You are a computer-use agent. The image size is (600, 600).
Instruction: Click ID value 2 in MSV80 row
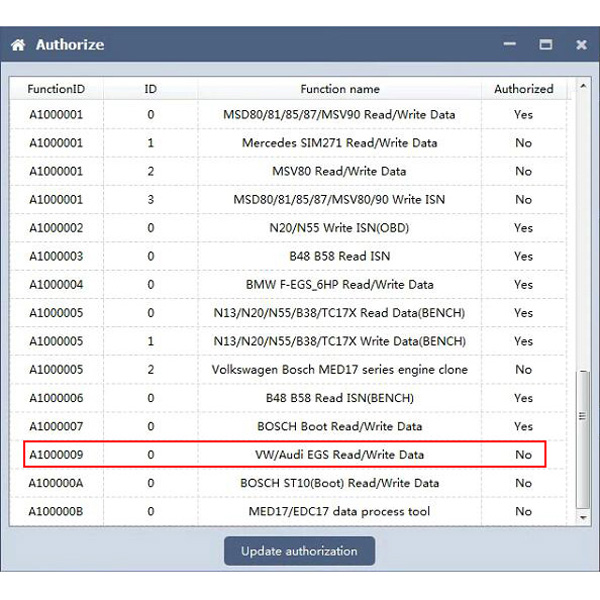[151, 171]
